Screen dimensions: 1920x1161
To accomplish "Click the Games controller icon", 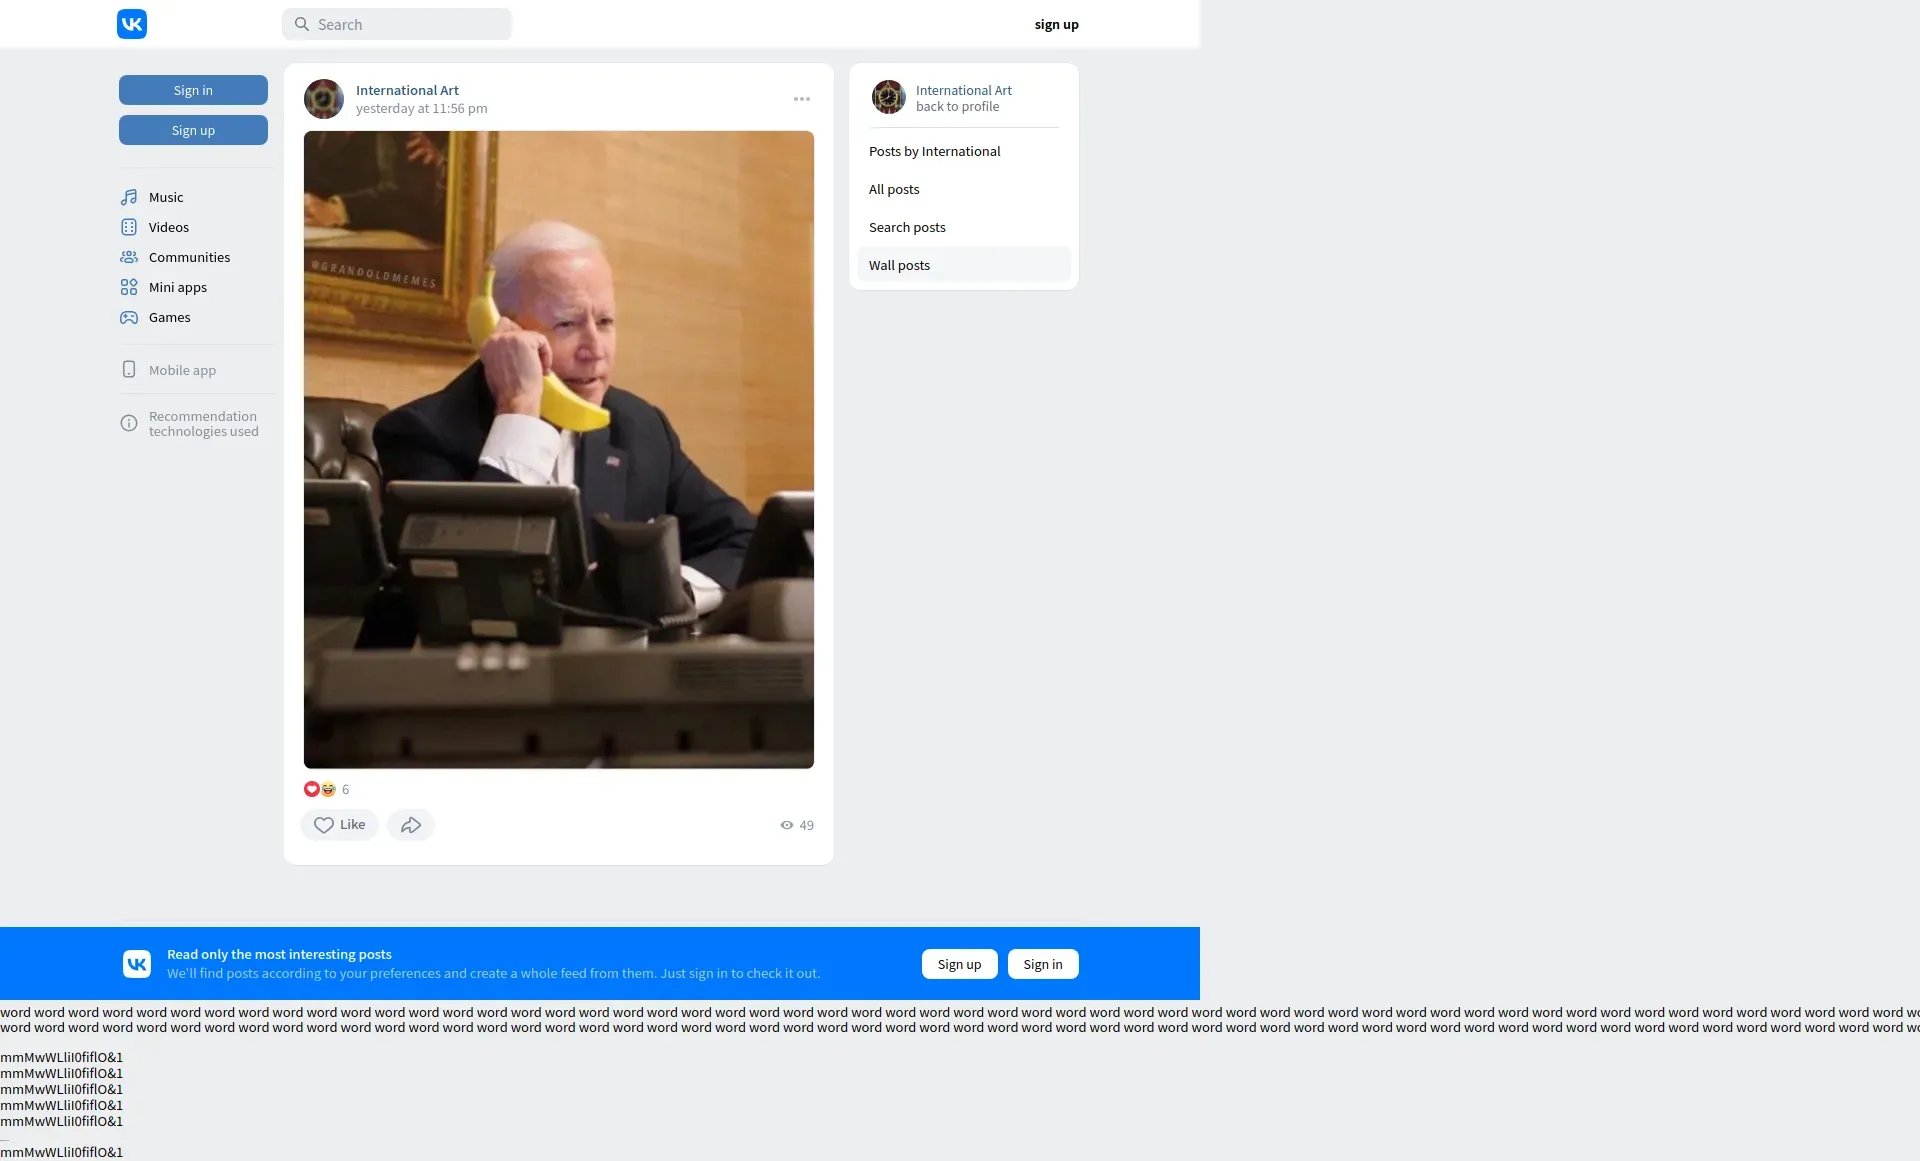I will (x=129, y=317).
